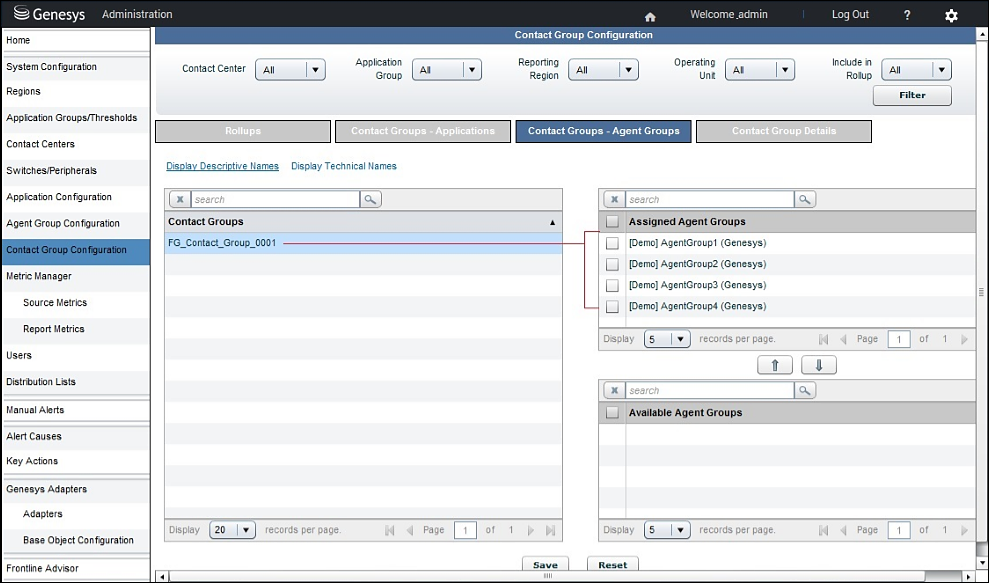
Task: Click the Filter button
Action: 912,95
